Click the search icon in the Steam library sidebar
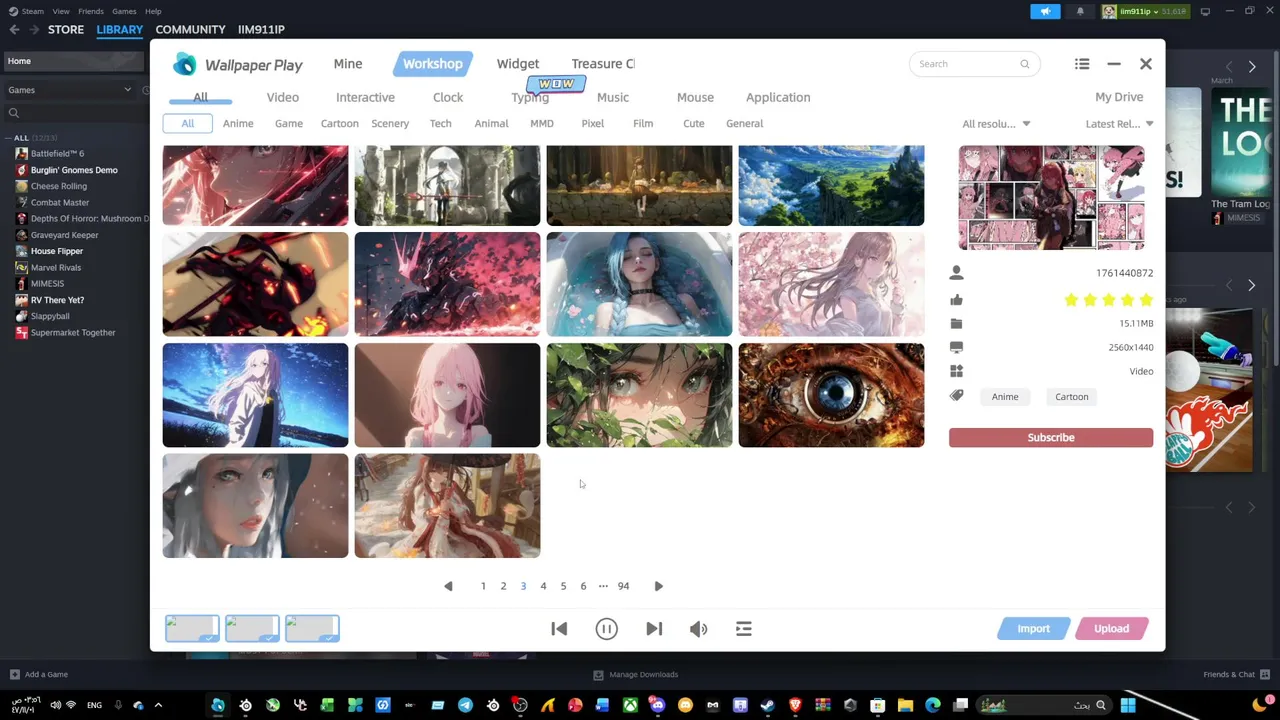Image resolution: width=1280 pixels, height=720 pixels. tap(14, 112)
